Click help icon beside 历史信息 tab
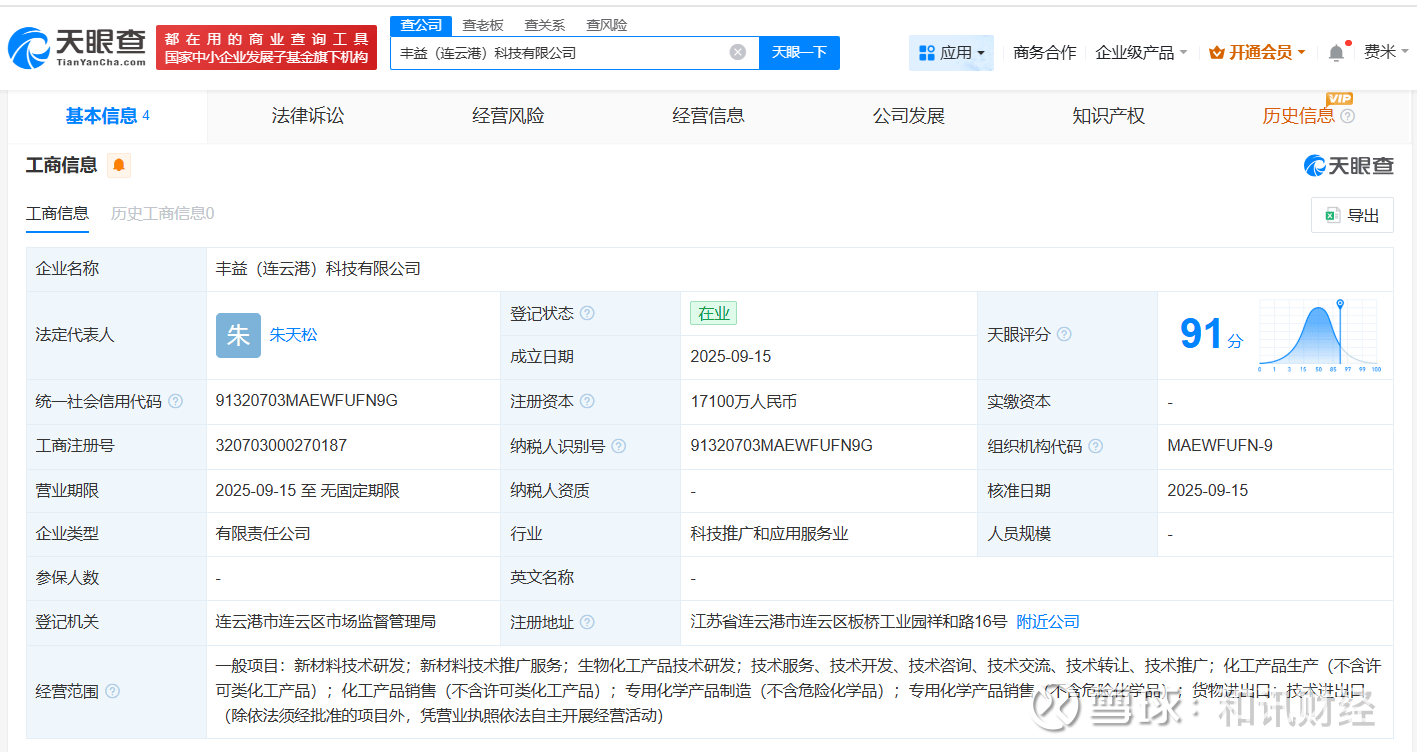The height and width of the screenshot is (752, 1417). (x=1347, y=116)
